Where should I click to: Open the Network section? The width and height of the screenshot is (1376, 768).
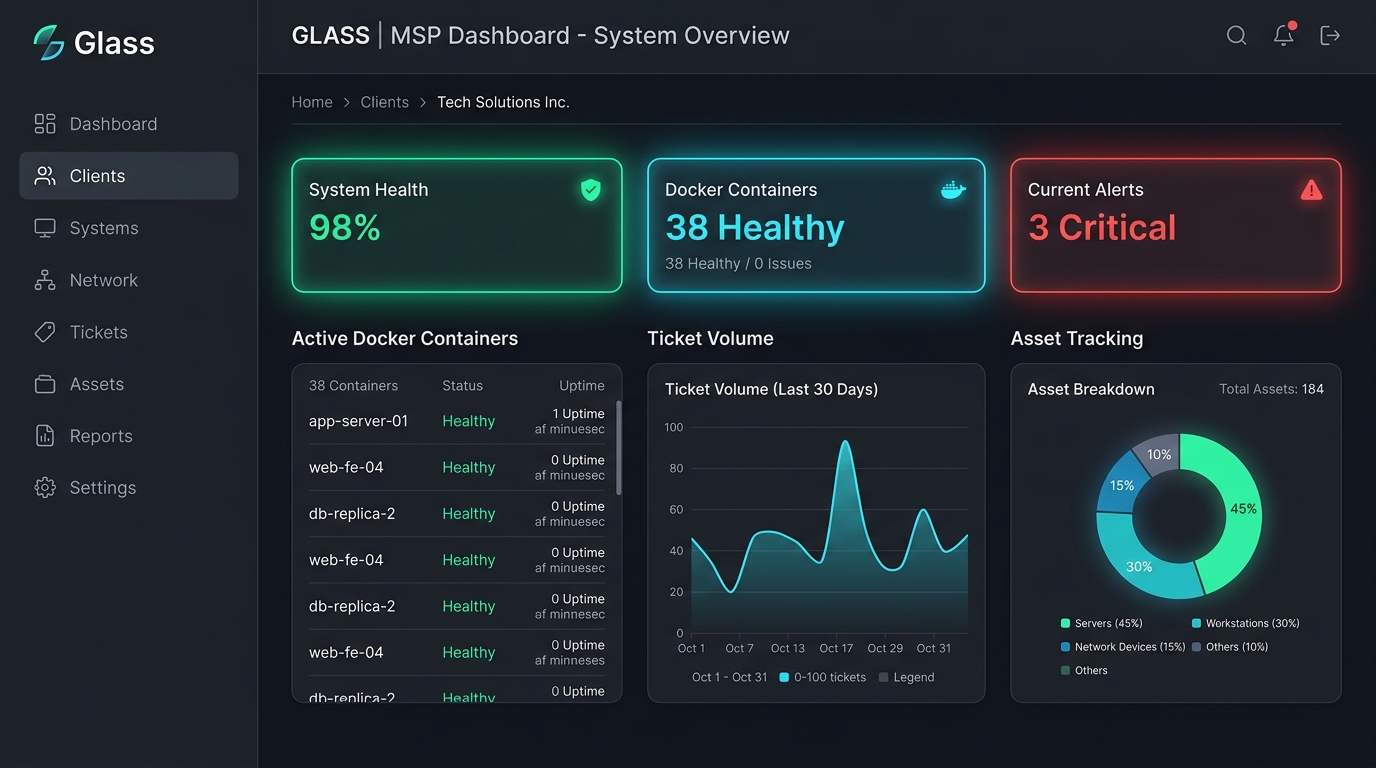[x=129, y=280]
